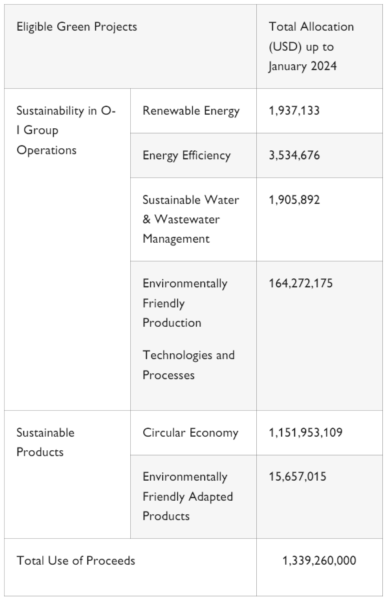The image size is (388, 600).
Task: Select Environmentally Friendly Adapted Products cell
Action: pyautogui.click(x=193, y=497)
